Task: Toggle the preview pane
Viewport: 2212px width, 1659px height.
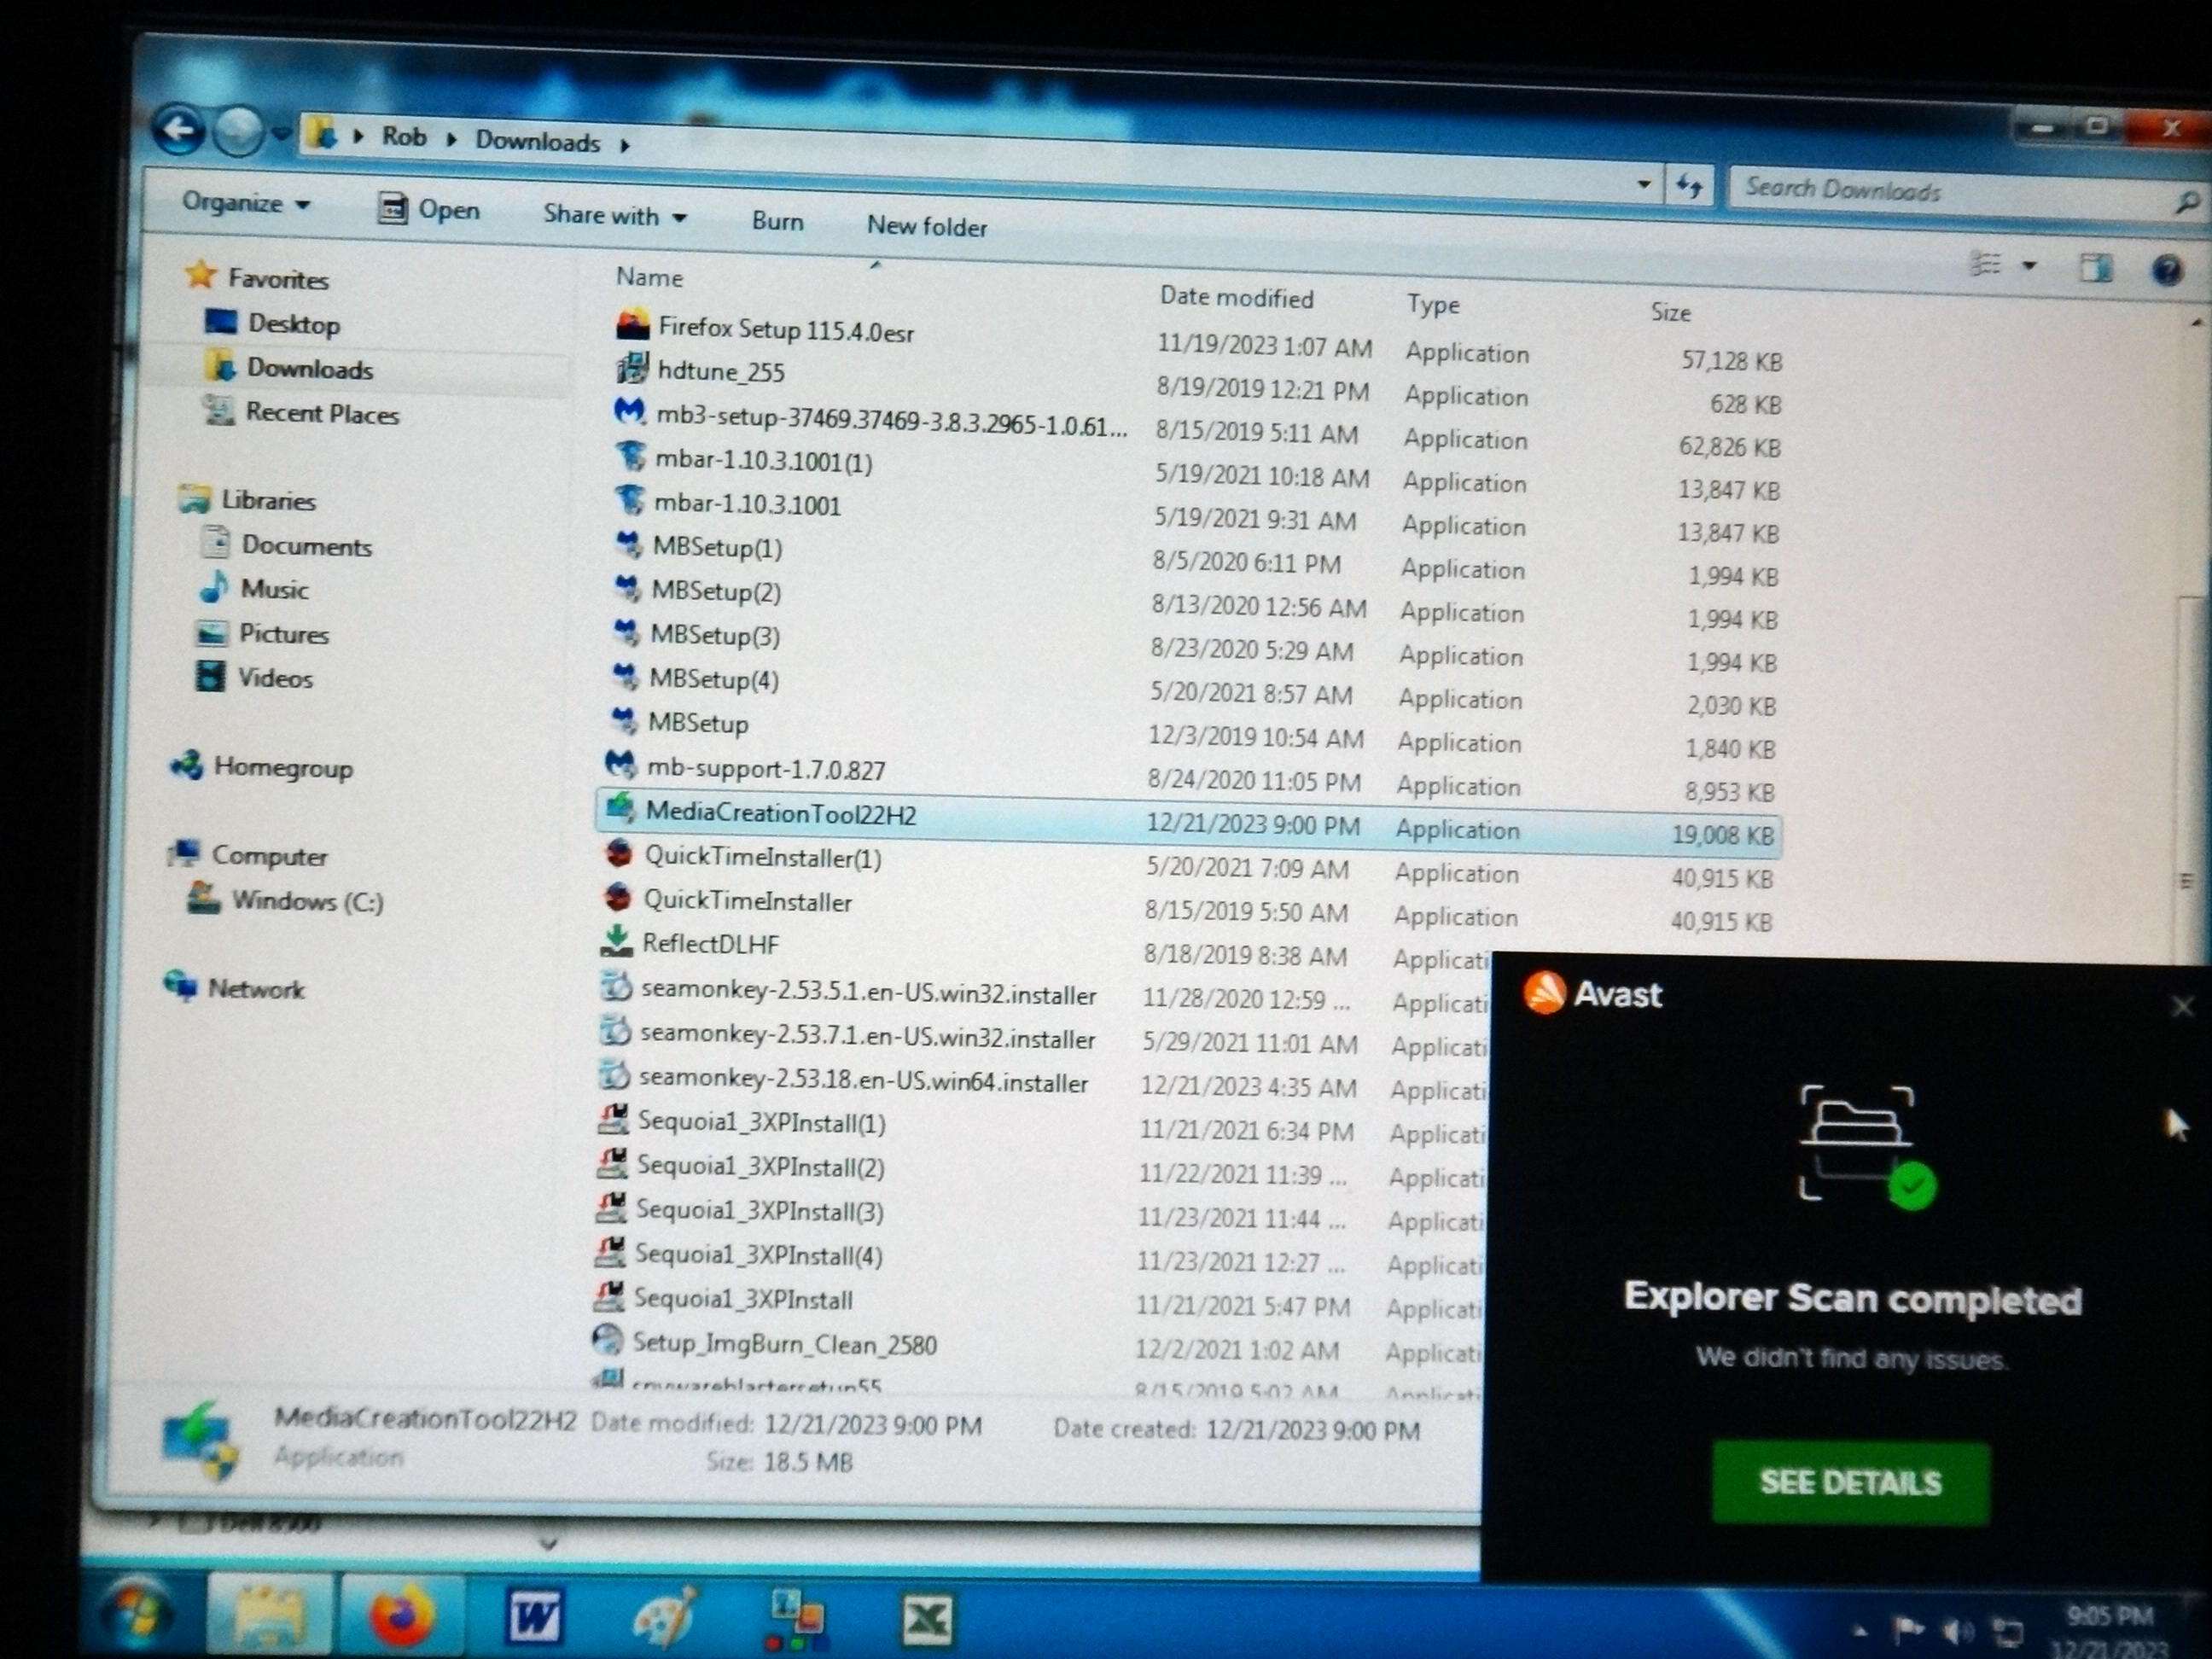Action: coord(2096,268)
